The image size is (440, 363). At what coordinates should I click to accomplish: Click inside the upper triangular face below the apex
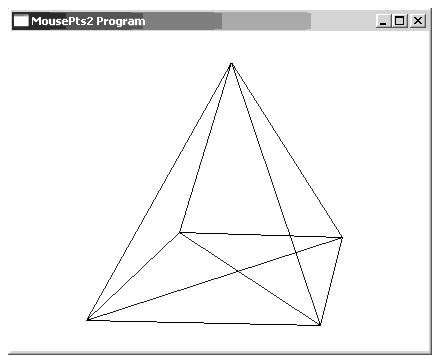[x=230, y=167]
